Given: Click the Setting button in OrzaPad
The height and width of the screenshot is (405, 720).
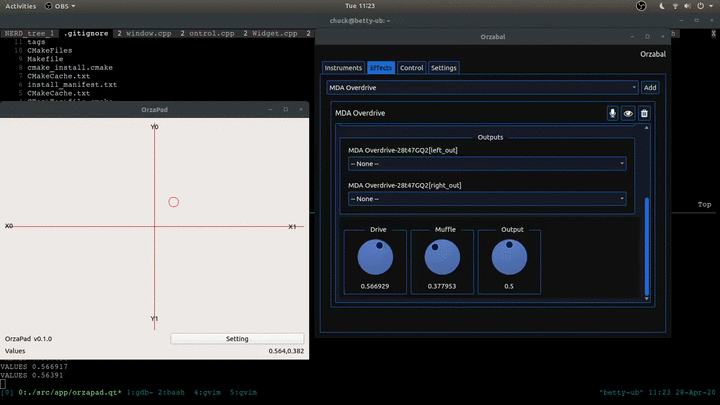Looking at the screenshot, I should (x=237, y=339).
